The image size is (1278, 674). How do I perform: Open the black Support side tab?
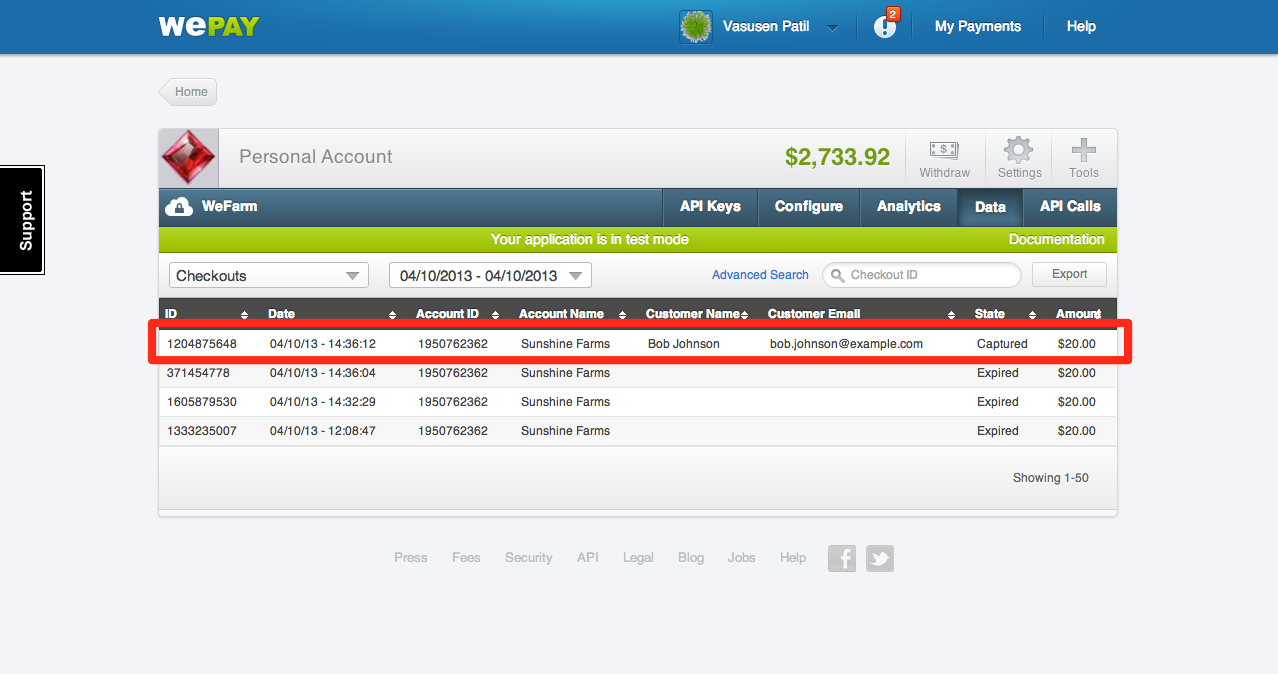[x=22, y=220]
